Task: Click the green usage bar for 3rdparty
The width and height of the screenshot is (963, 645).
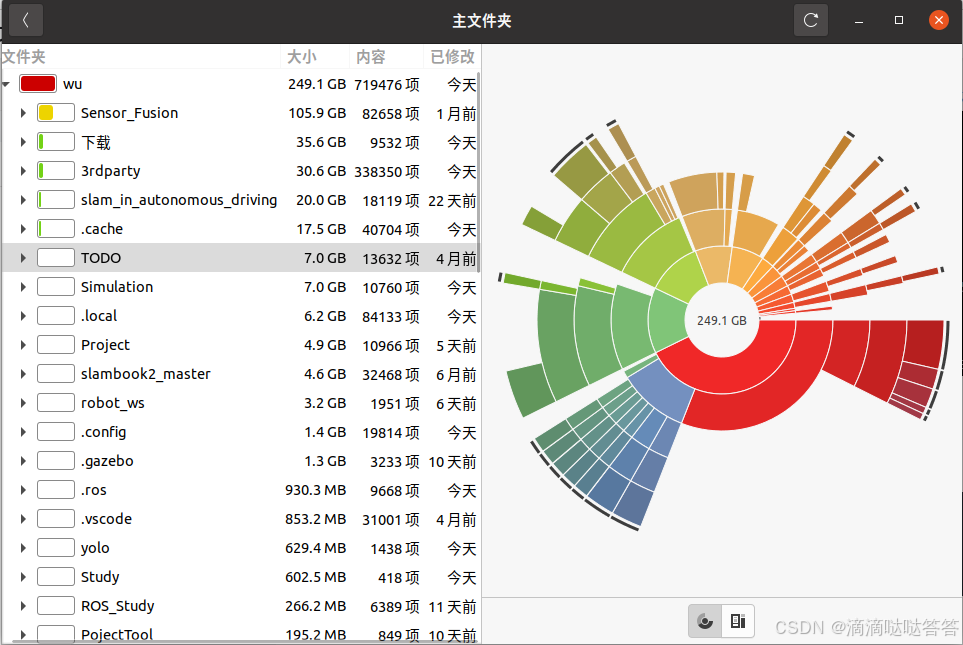Action: coord(55,171)
